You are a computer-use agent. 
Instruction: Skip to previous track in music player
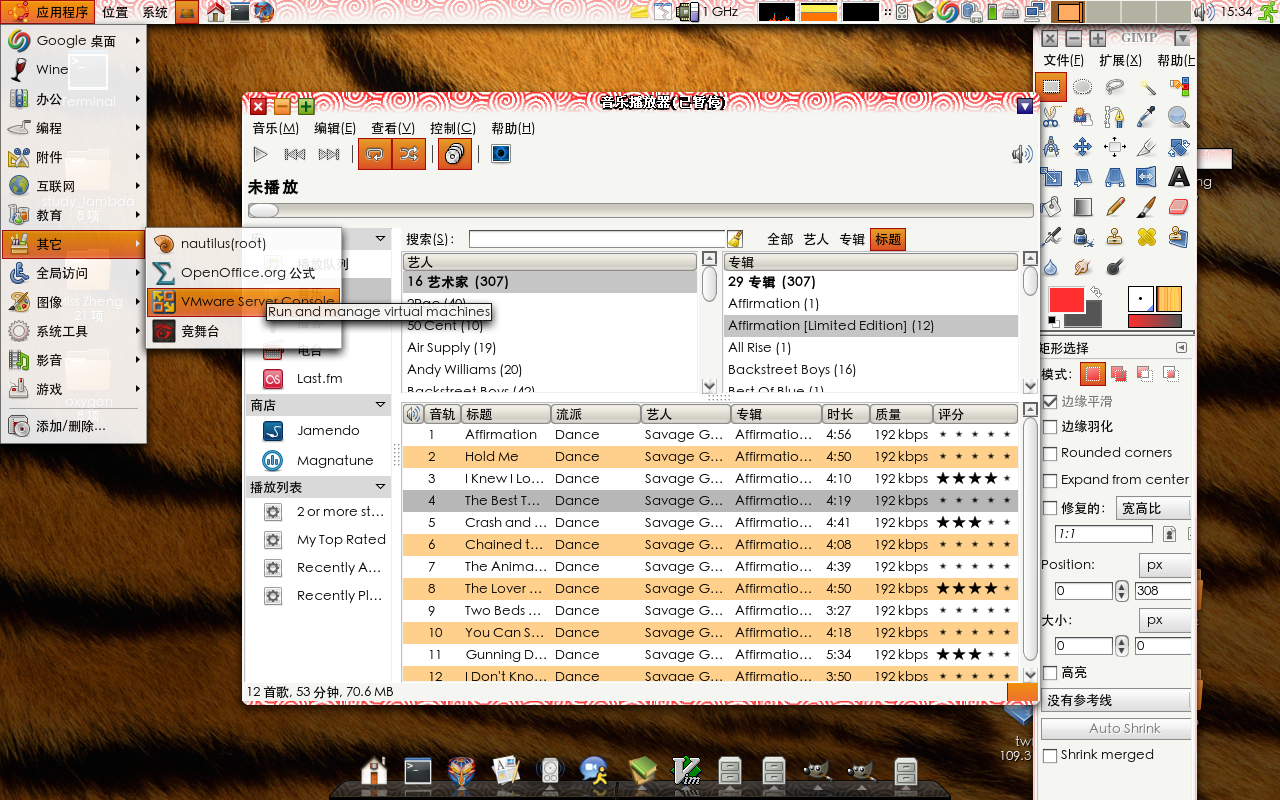pos(295,154)
